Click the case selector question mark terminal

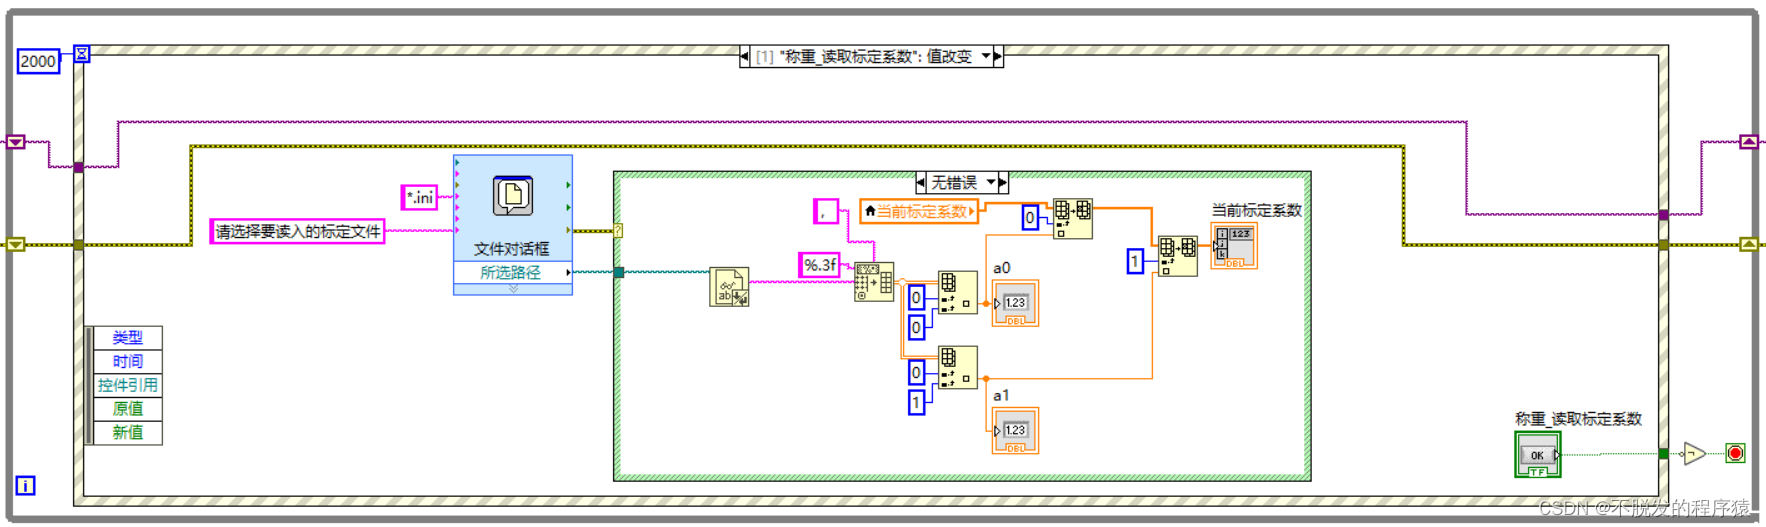618,231
